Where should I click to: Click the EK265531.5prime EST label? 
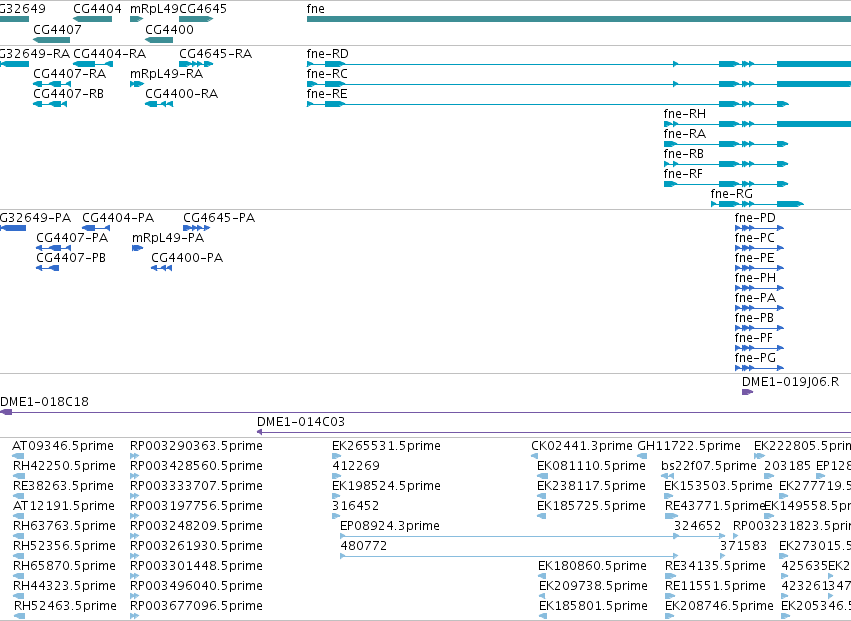[386, 446]
